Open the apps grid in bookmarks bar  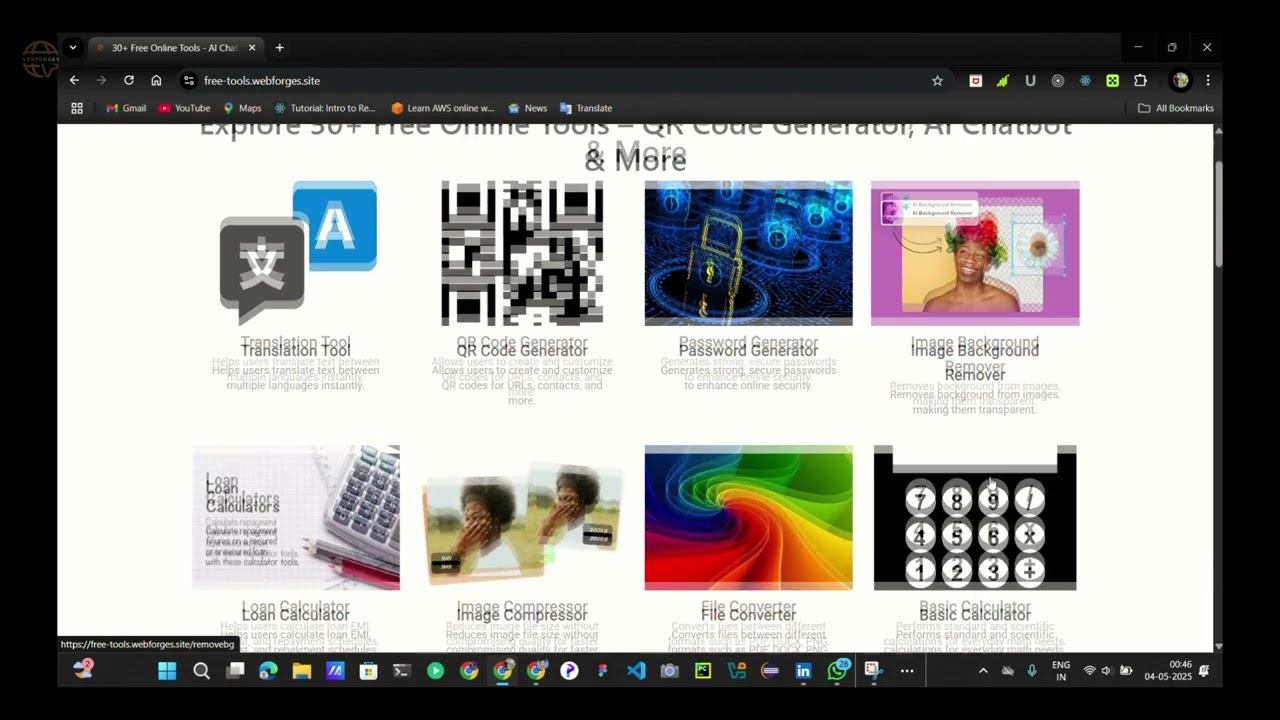[77, 108]
